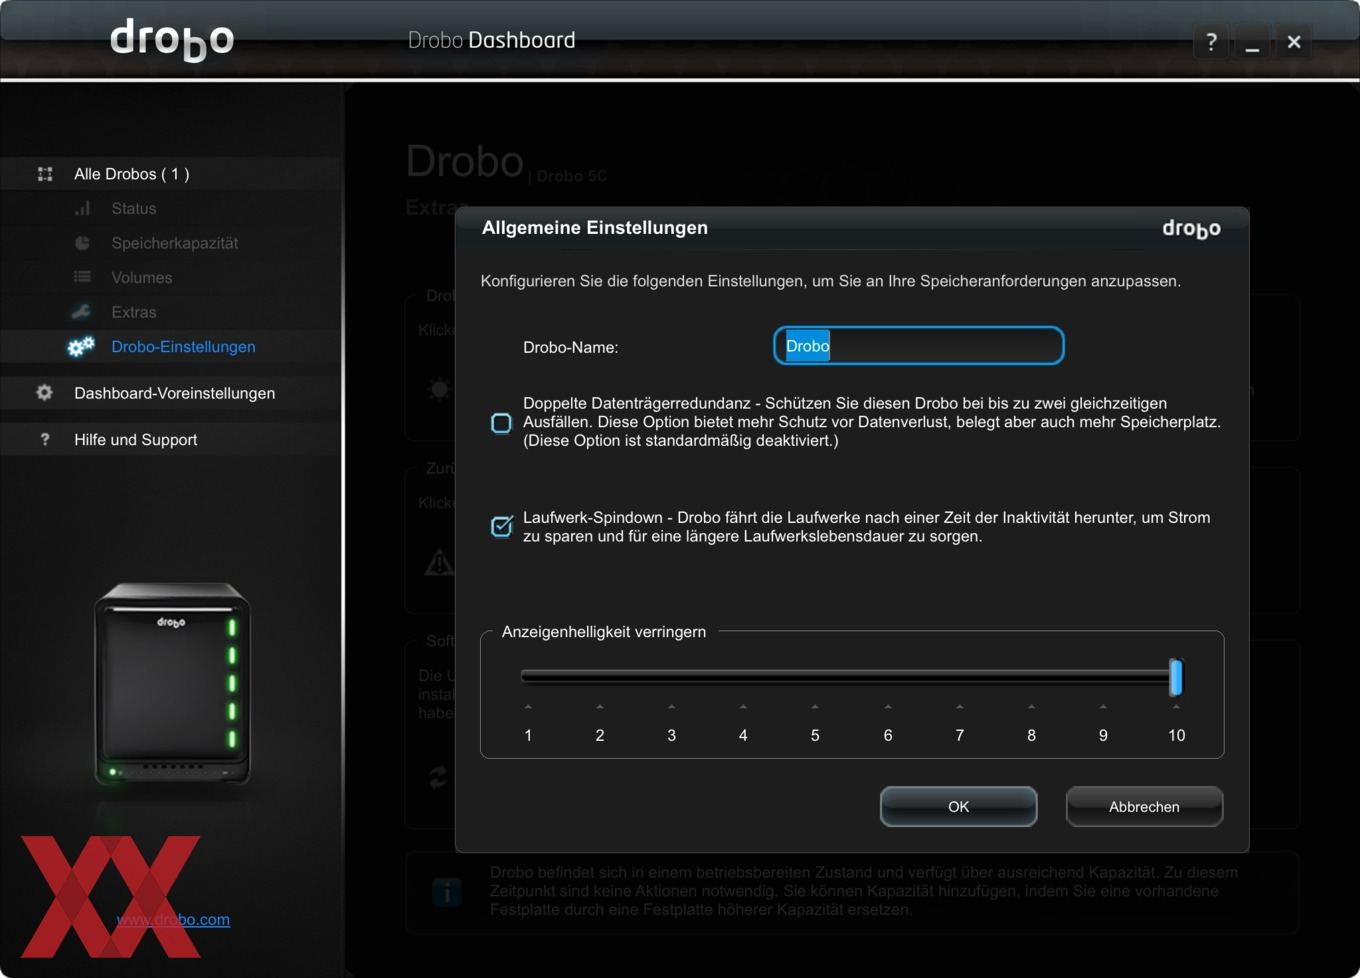Click the Dashboard-Voreinstellungen gear icon
The width and height of the screenshot is (1360, 978).
click(45, 393)
